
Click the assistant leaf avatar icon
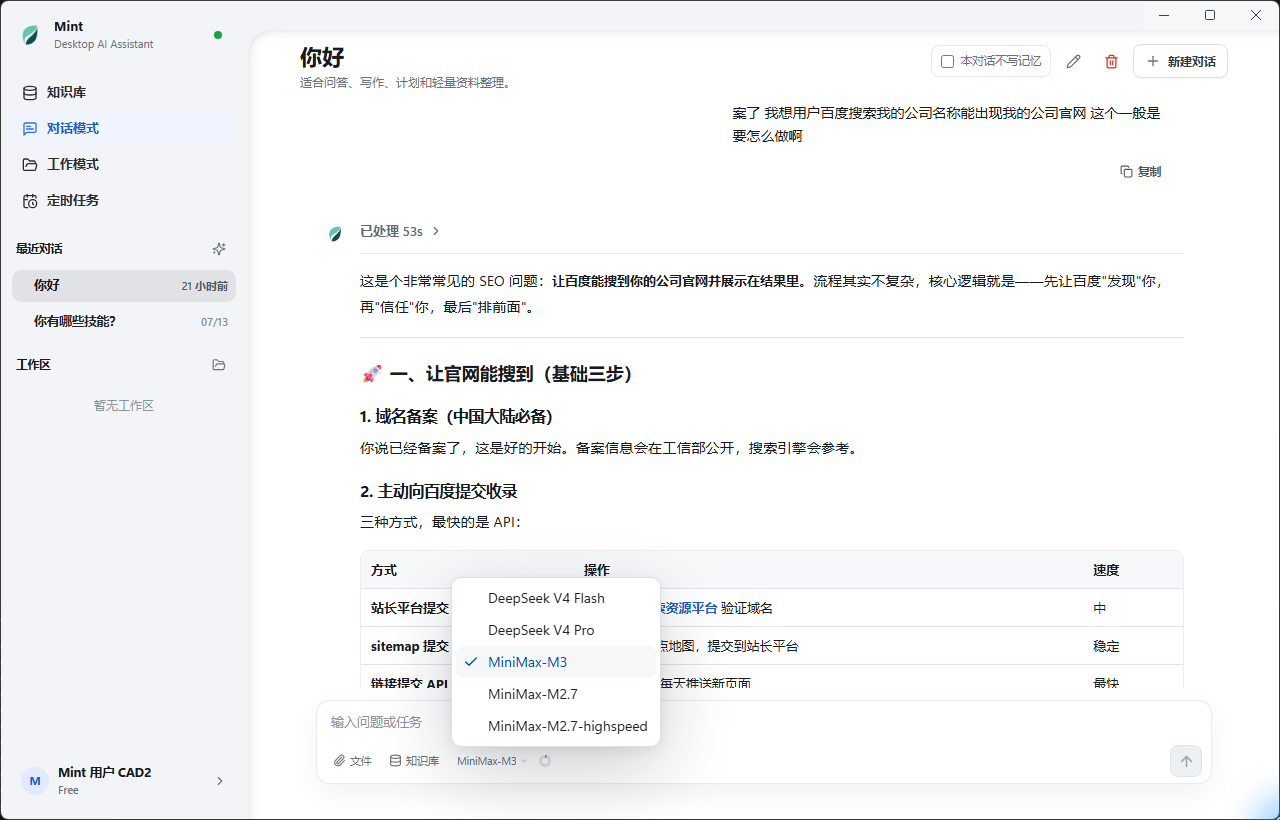pyautogui.click(x=335, y=233)
